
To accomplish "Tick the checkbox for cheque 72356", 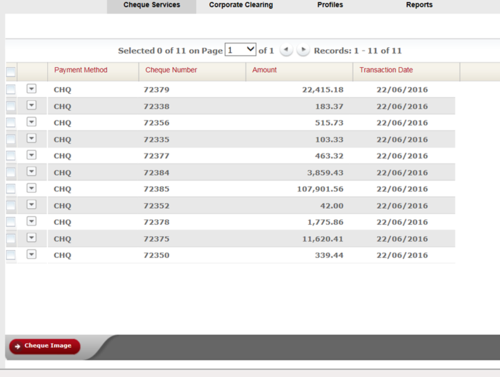I will (x=11, y=122).
